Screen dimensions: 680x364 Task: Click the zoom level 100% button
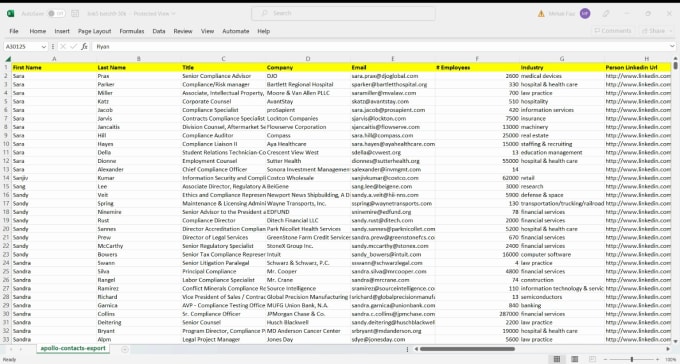click(x=670, y=359)
